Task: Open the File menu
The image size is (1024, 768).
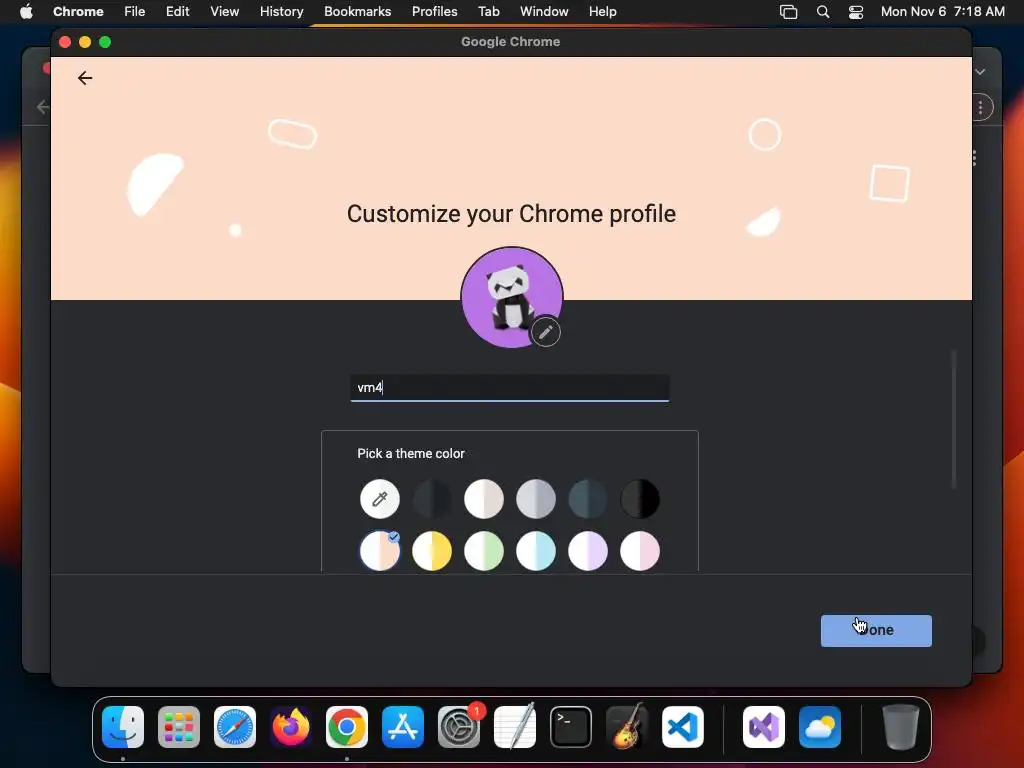Action: pos(135,12)
